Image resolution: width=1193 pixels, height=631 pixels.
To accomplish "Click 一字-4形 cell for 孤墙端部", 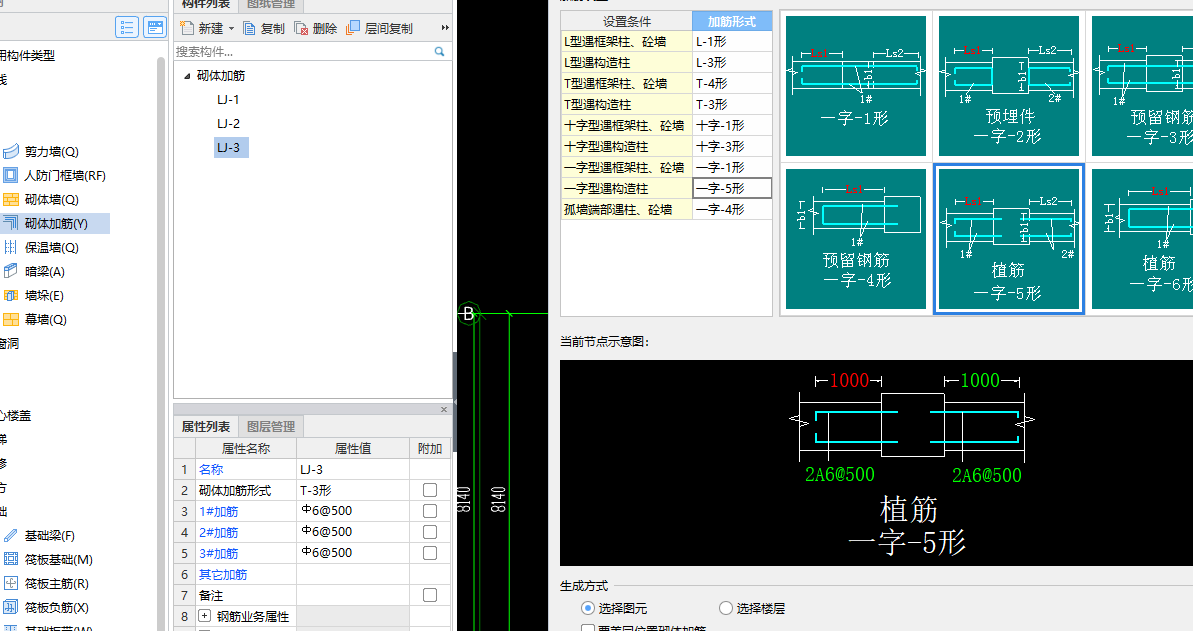I will coord(732,209).
